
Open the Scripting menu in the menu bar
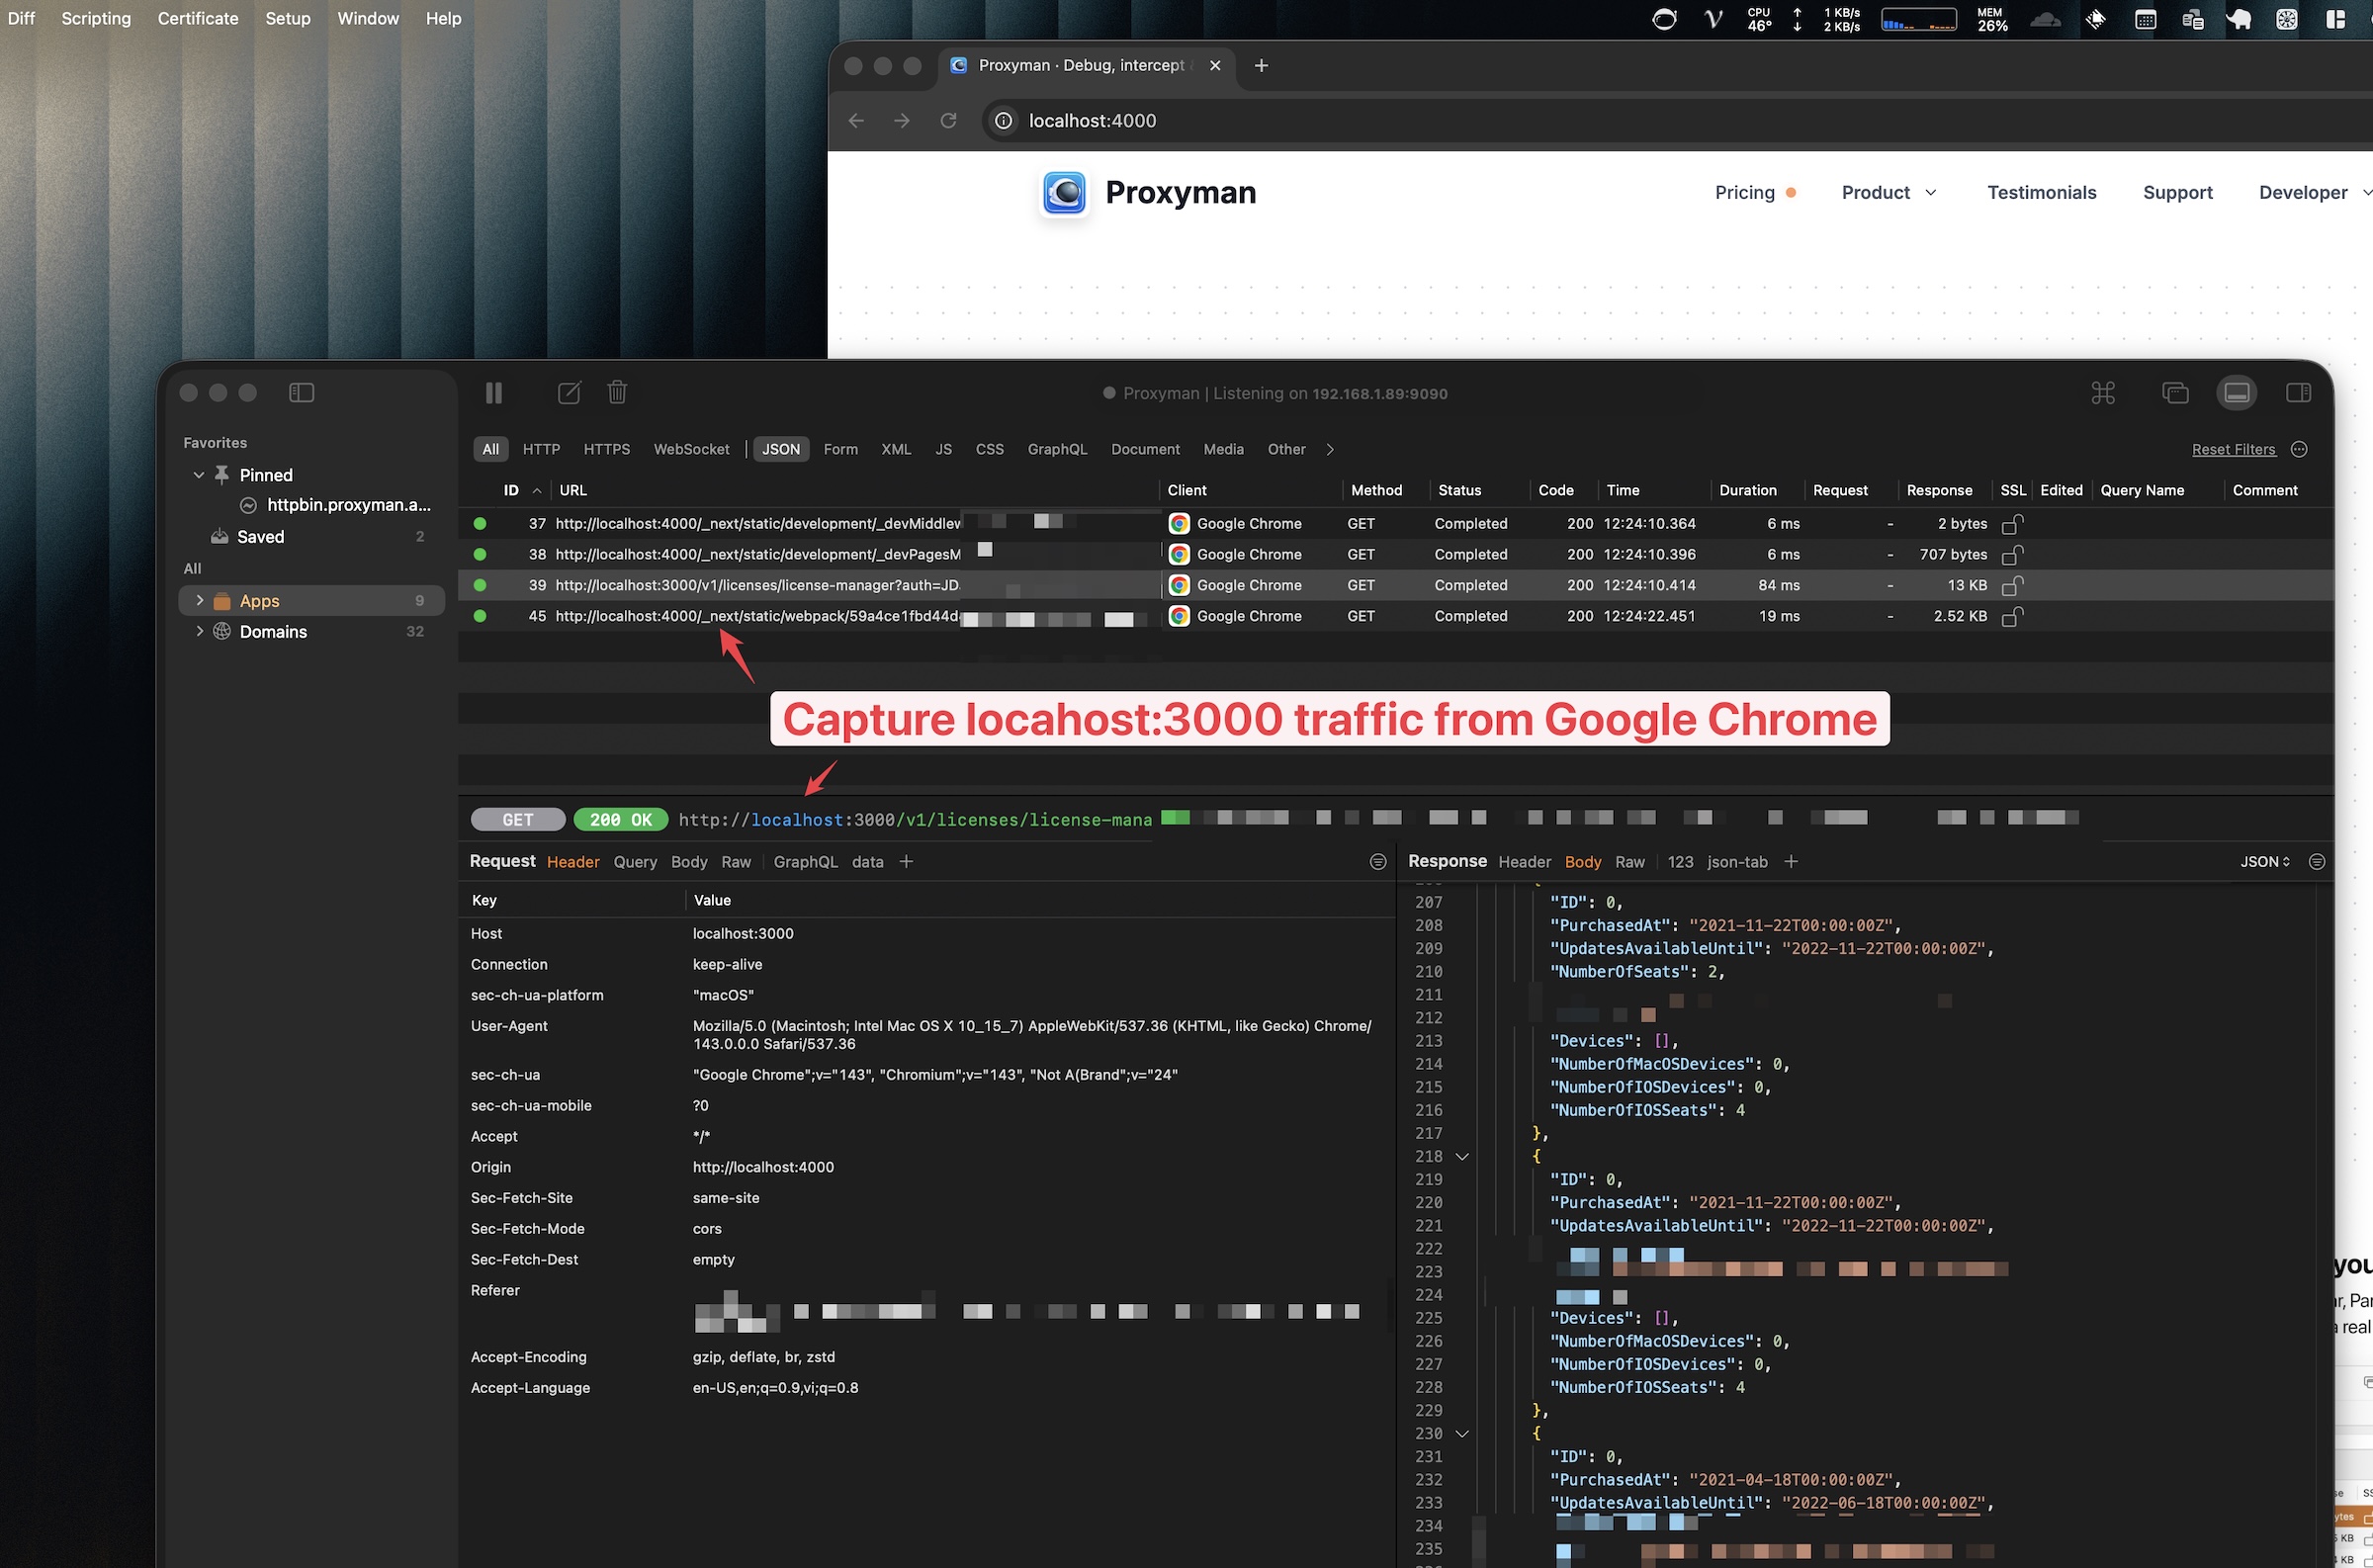[95, 18]
